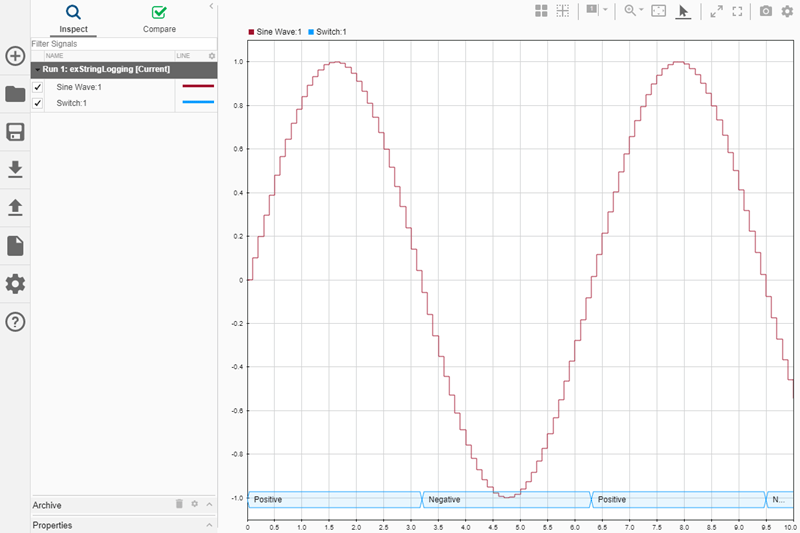The image size is (800, 533).
Task: Enter full screen with bracket corners icon
Action: pos(737,11)
